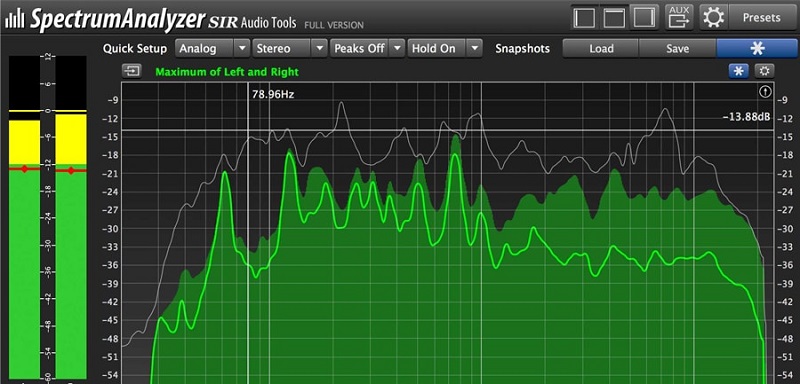Image resolution: width=800 pixels, height=384 pixels.
Task: Click the panel toggle icon beside Maximum label
Action: (132, 71)
